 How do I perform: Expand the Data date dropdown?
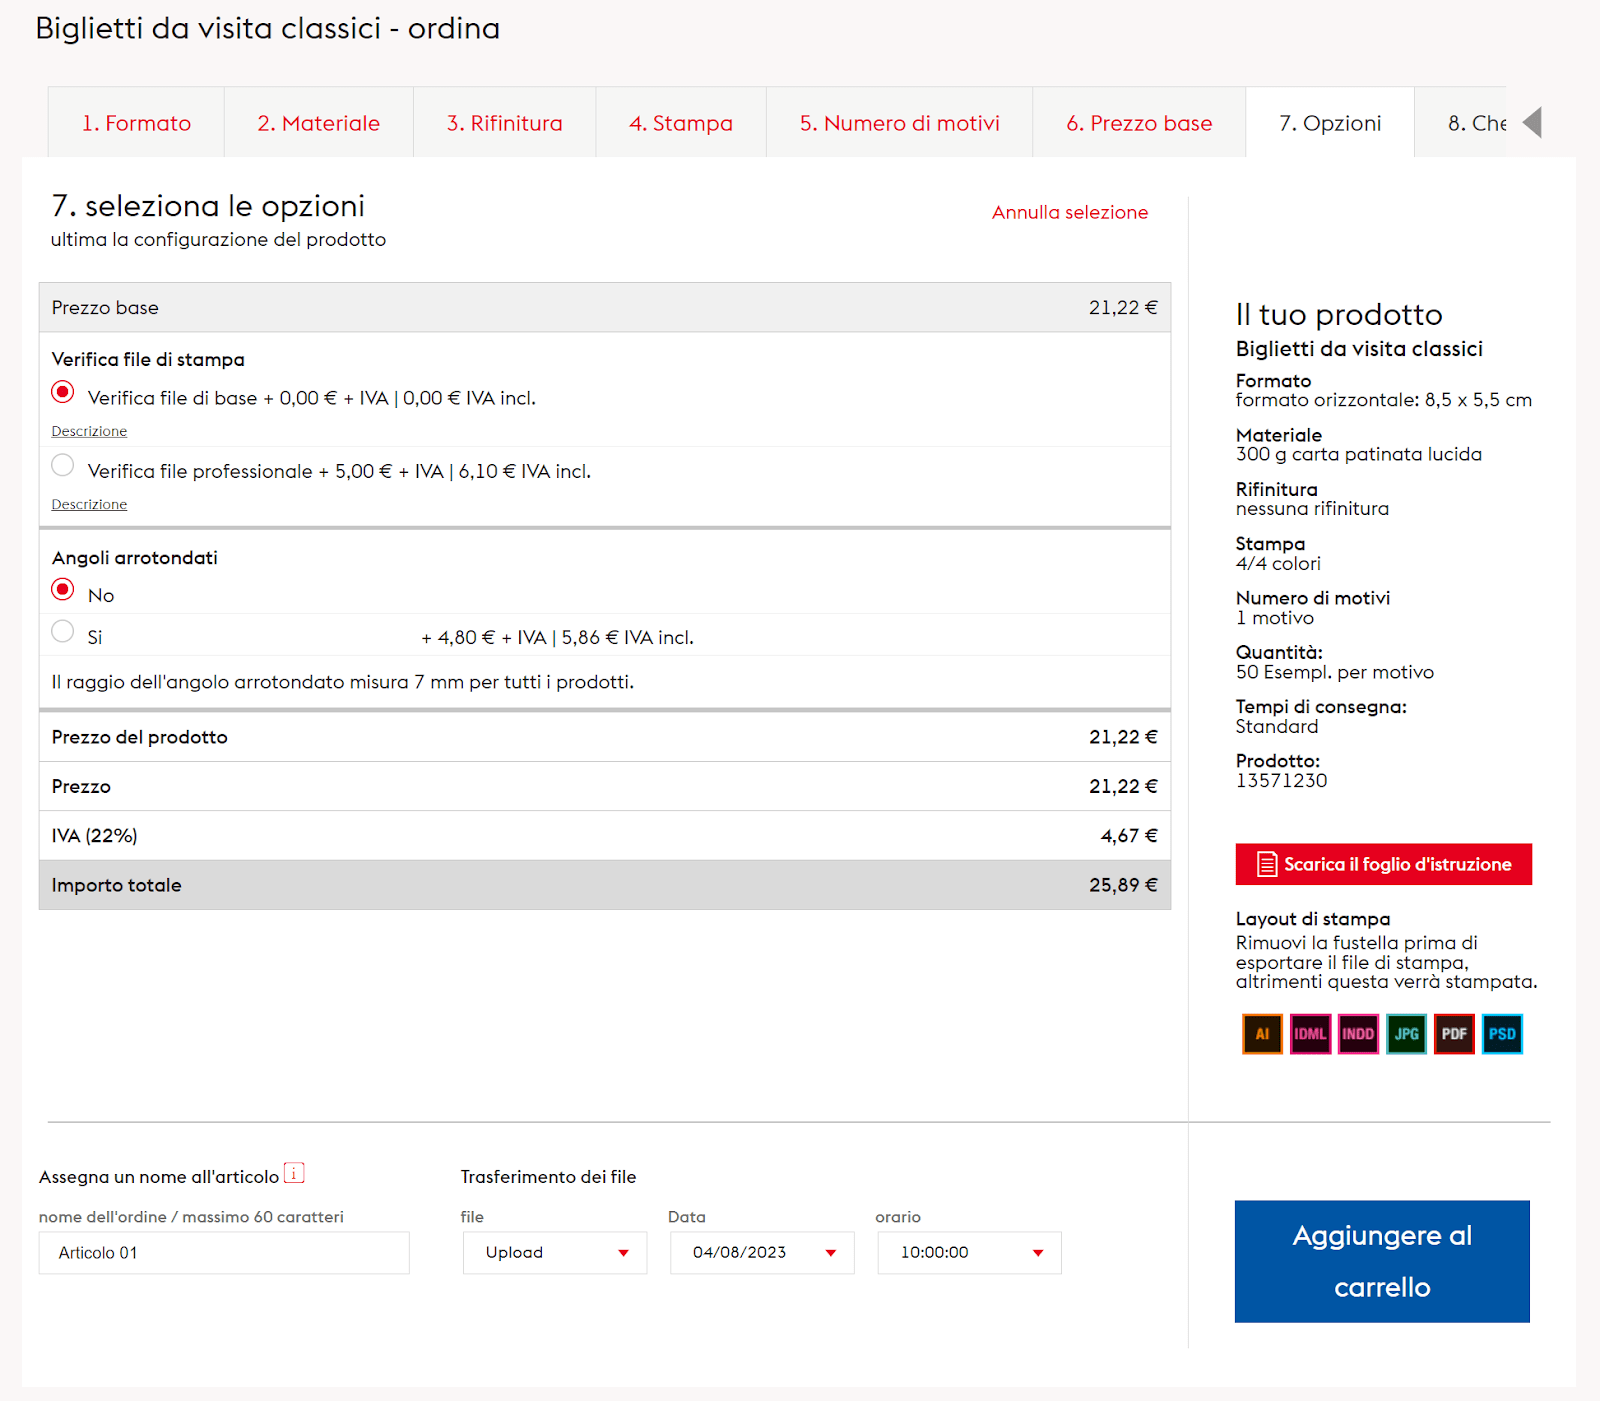[x=762, y=1253]
